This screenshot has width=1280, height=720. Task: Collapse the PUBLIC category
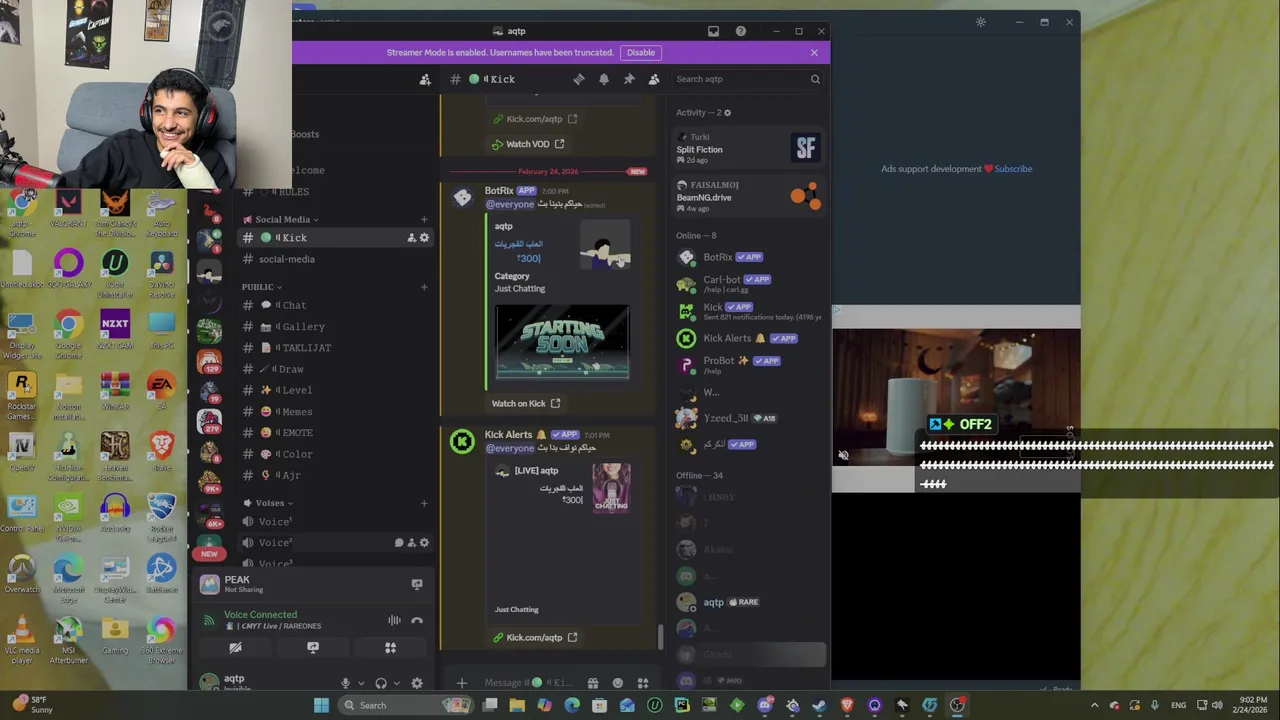coord(262,287)
